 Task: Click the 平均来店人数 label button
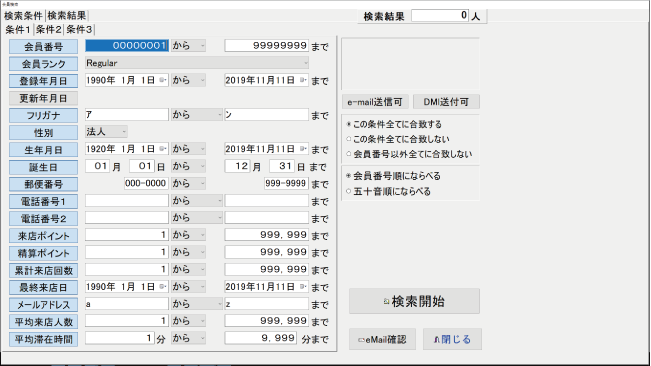coord(44,322)
